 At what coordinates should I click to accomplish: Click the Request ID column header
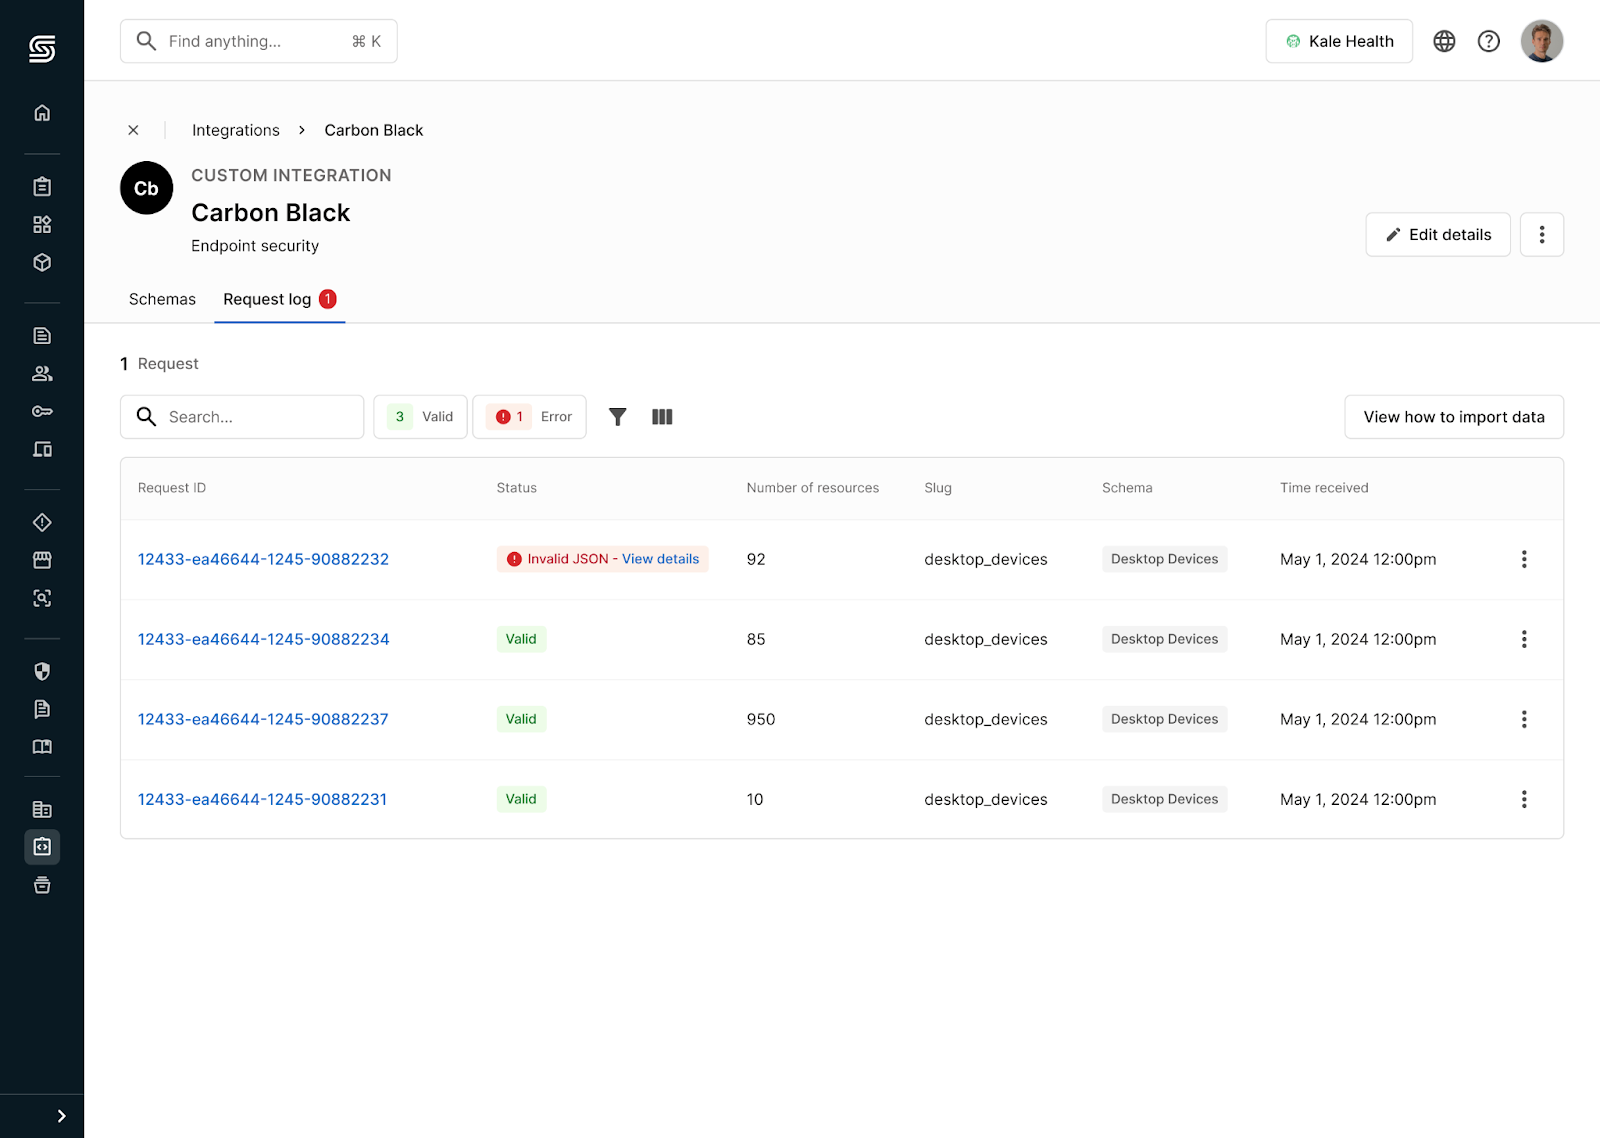[x=172, y=488]
